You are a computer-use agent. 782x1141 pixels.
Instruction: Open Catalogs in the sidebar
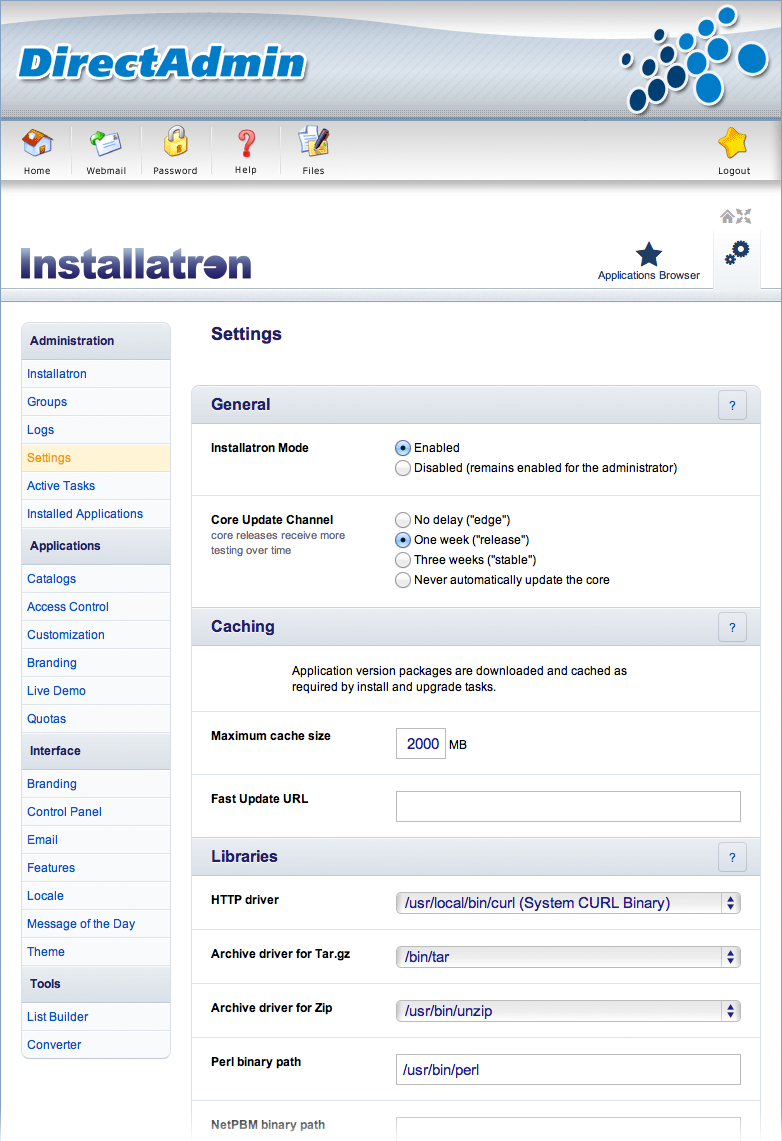pyautogui.click(x=96, y=579)
